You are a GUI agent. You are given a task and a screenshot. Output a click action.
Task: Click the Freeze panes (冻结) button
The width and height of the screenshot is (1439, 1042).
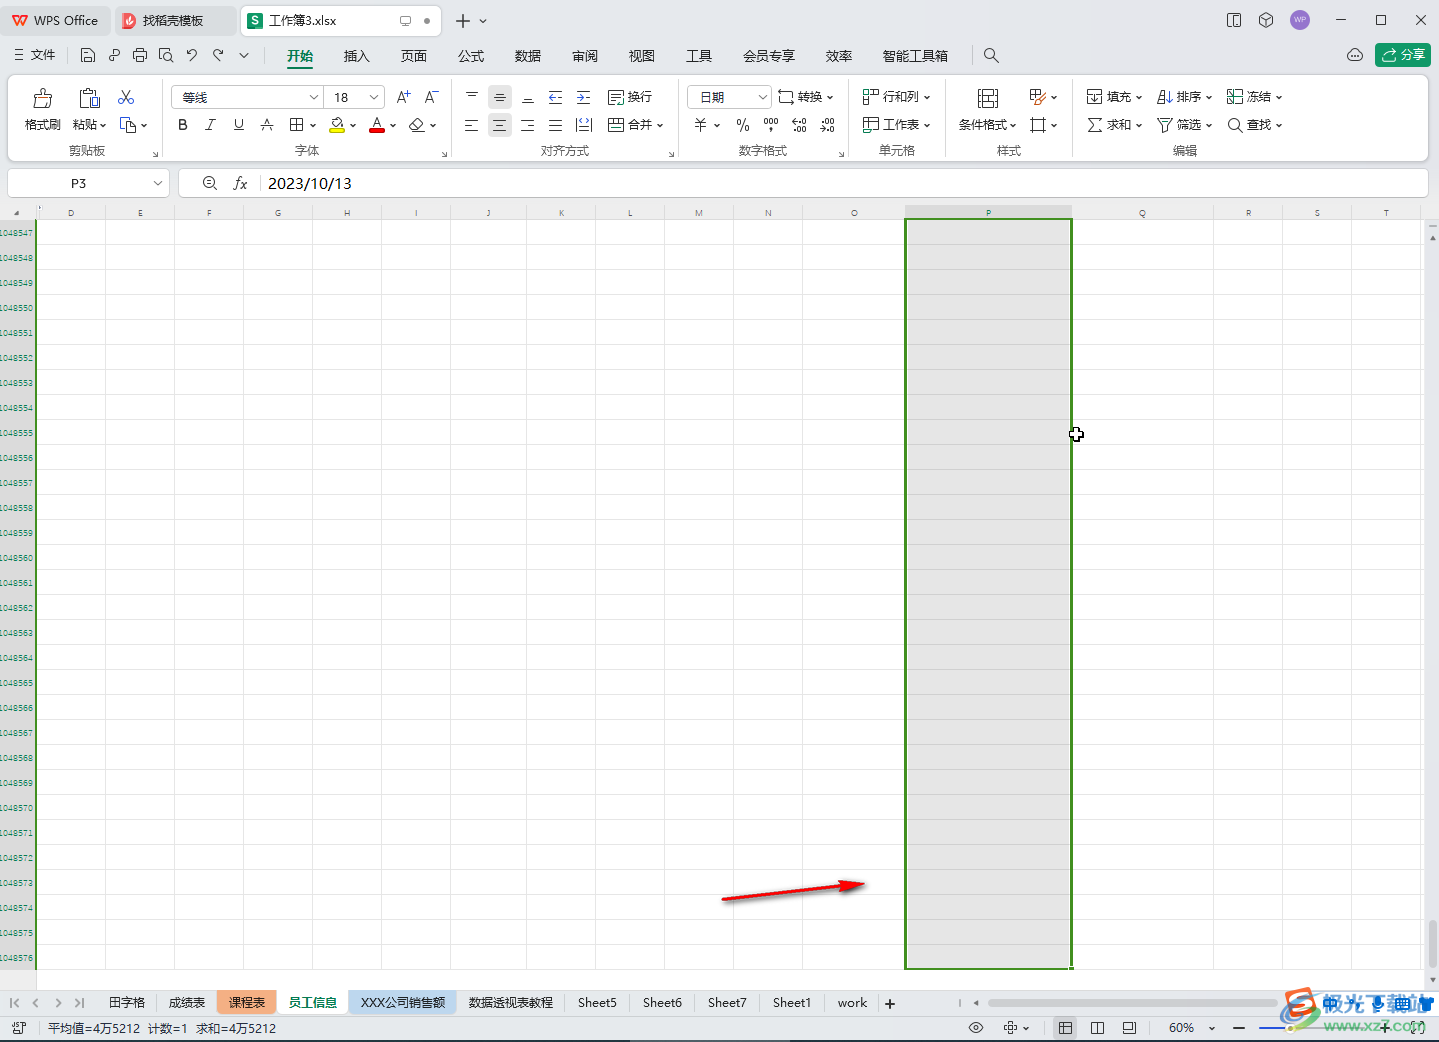(1254, 97)
